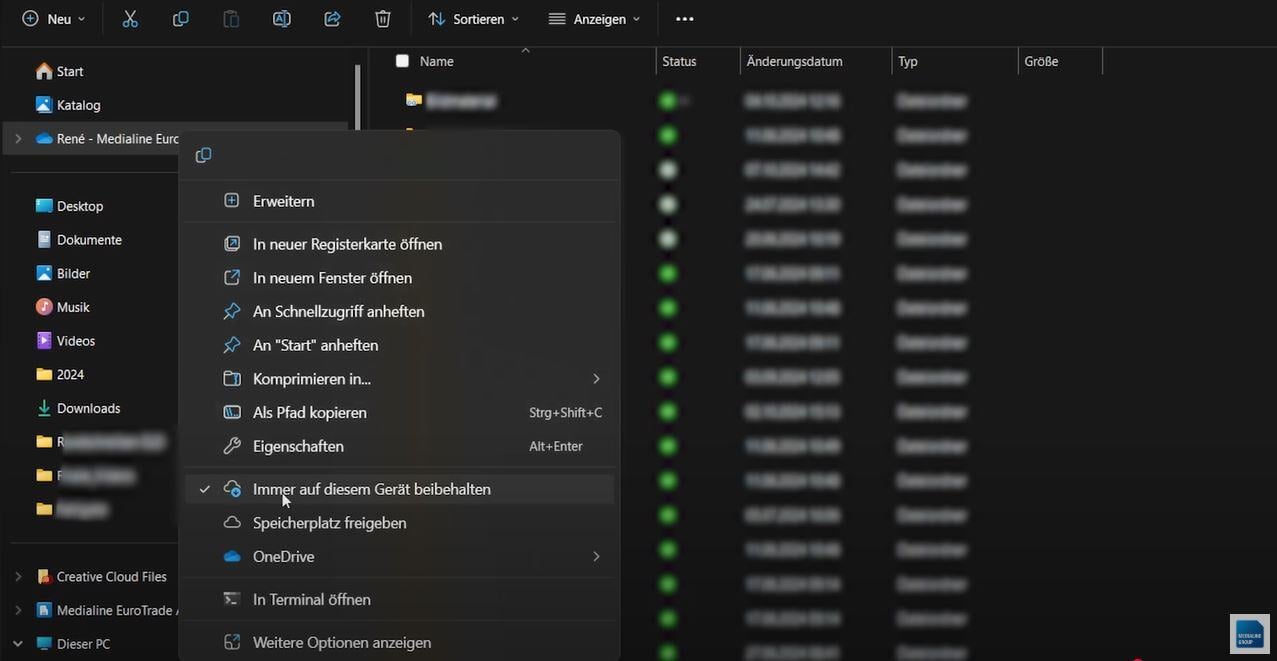Click the Paste clipboard icon in toolbar
This screenshot has height=661, width=1277.
231,19
